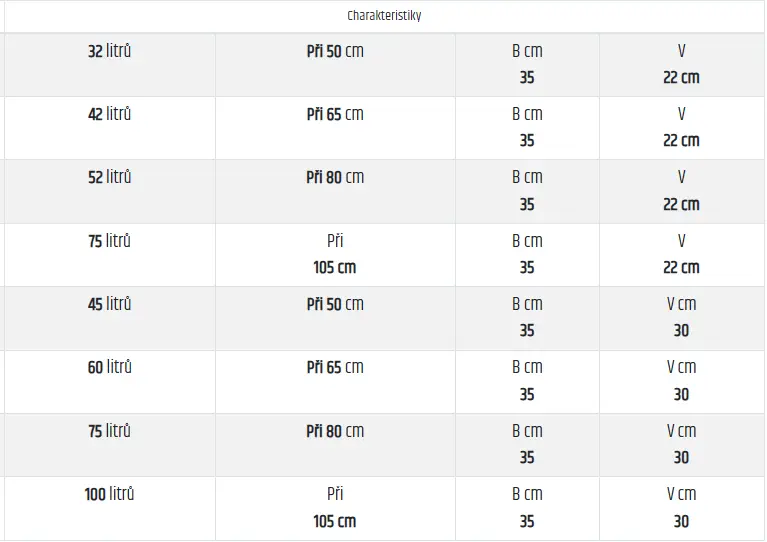Select the 52 litrů volume cell

click(109, 178)
